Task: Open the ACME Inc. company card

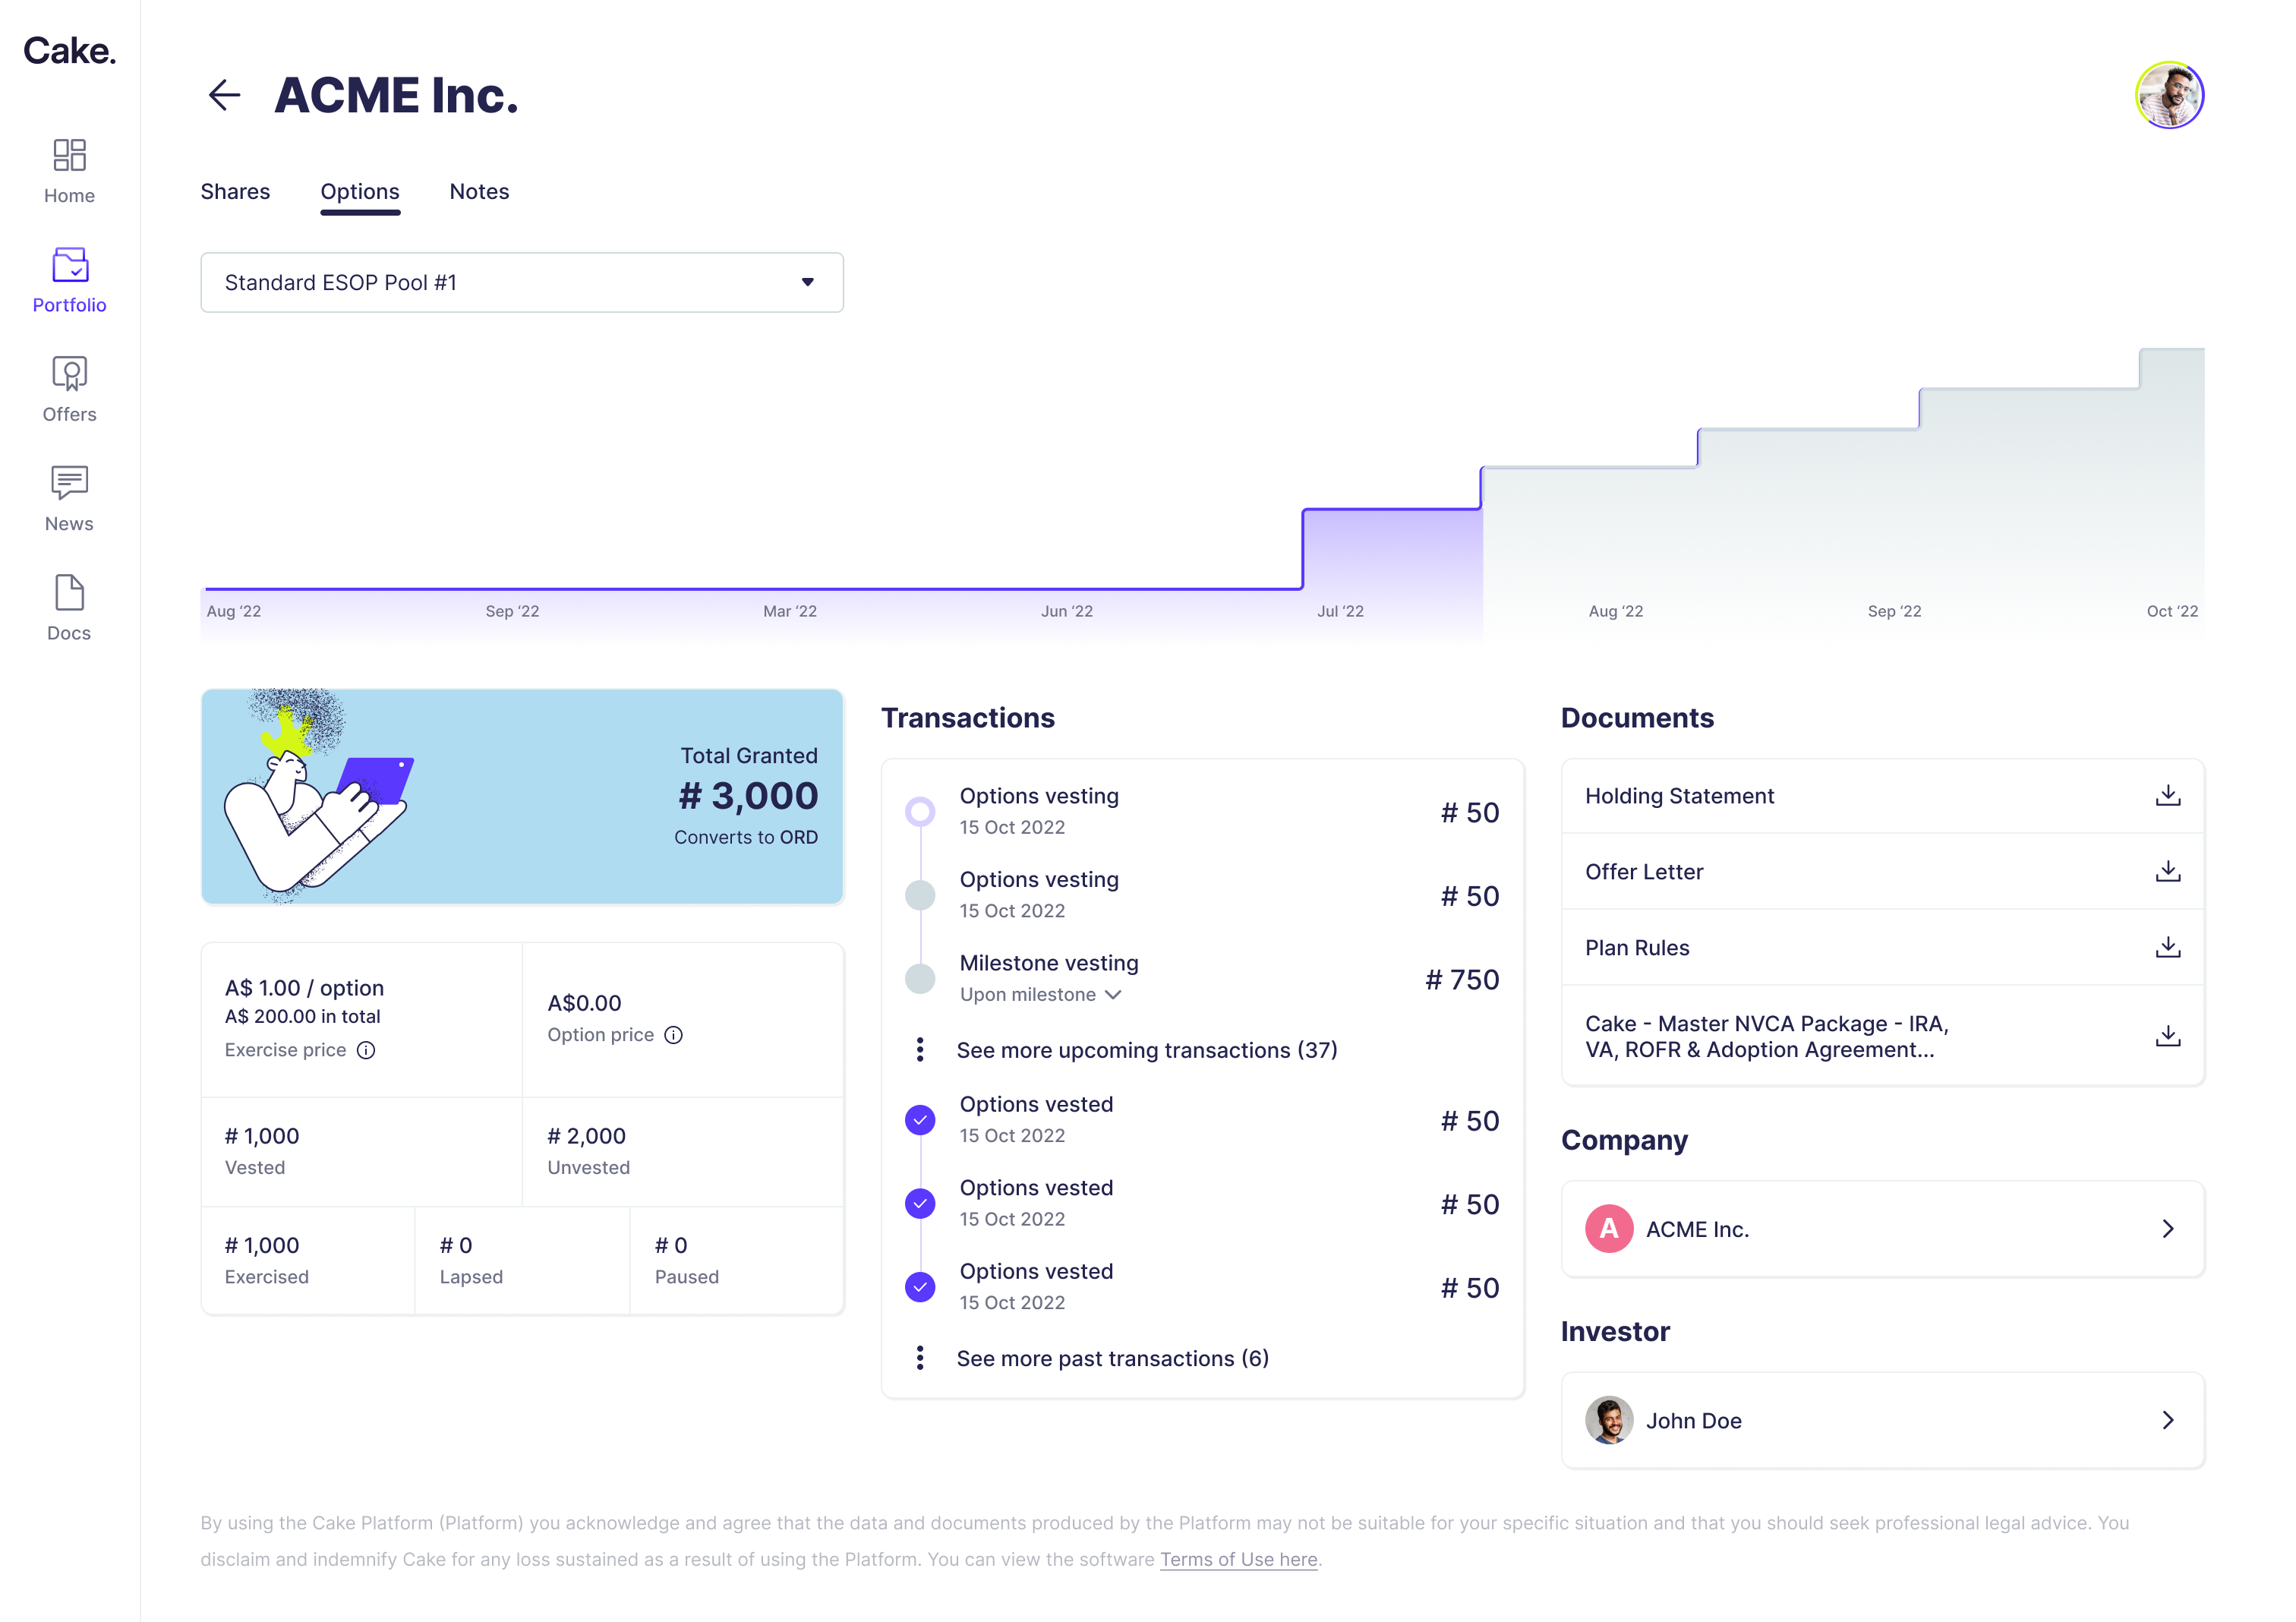Action: click(x=1882, y=1229)
